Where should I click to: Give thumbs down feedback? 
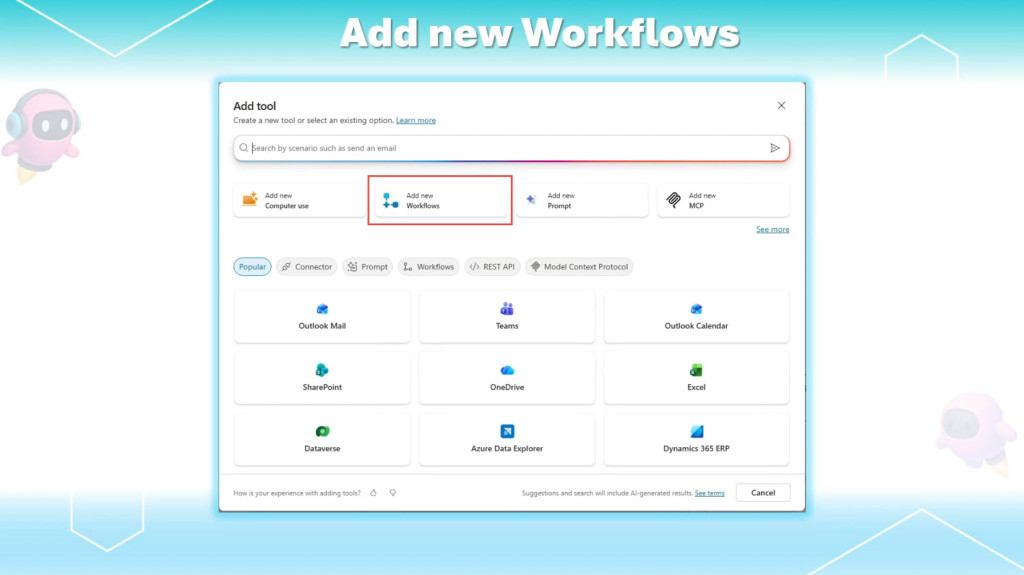point(392,493)
